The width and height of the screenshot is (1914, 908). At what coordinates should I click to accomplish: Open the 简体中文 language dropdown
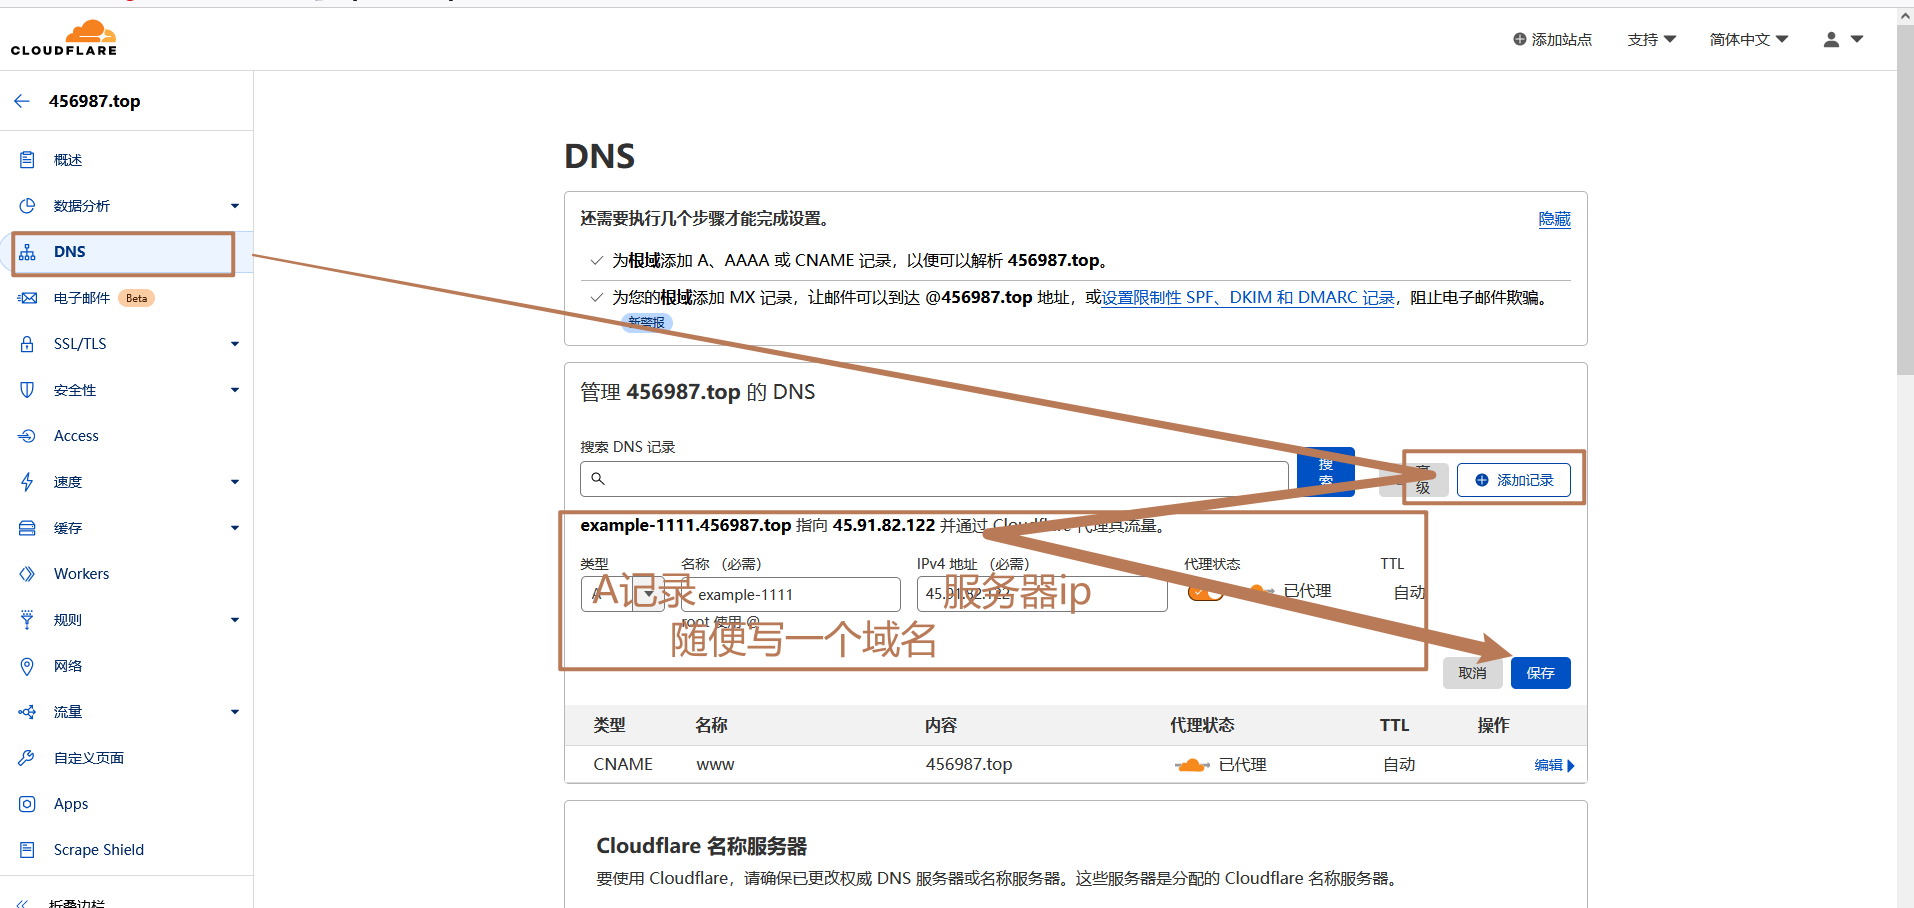1748,40
